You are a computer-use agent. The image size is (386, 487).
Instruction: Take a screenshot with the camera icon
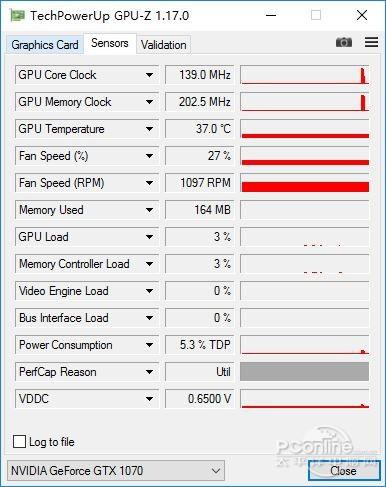(344, 42)
